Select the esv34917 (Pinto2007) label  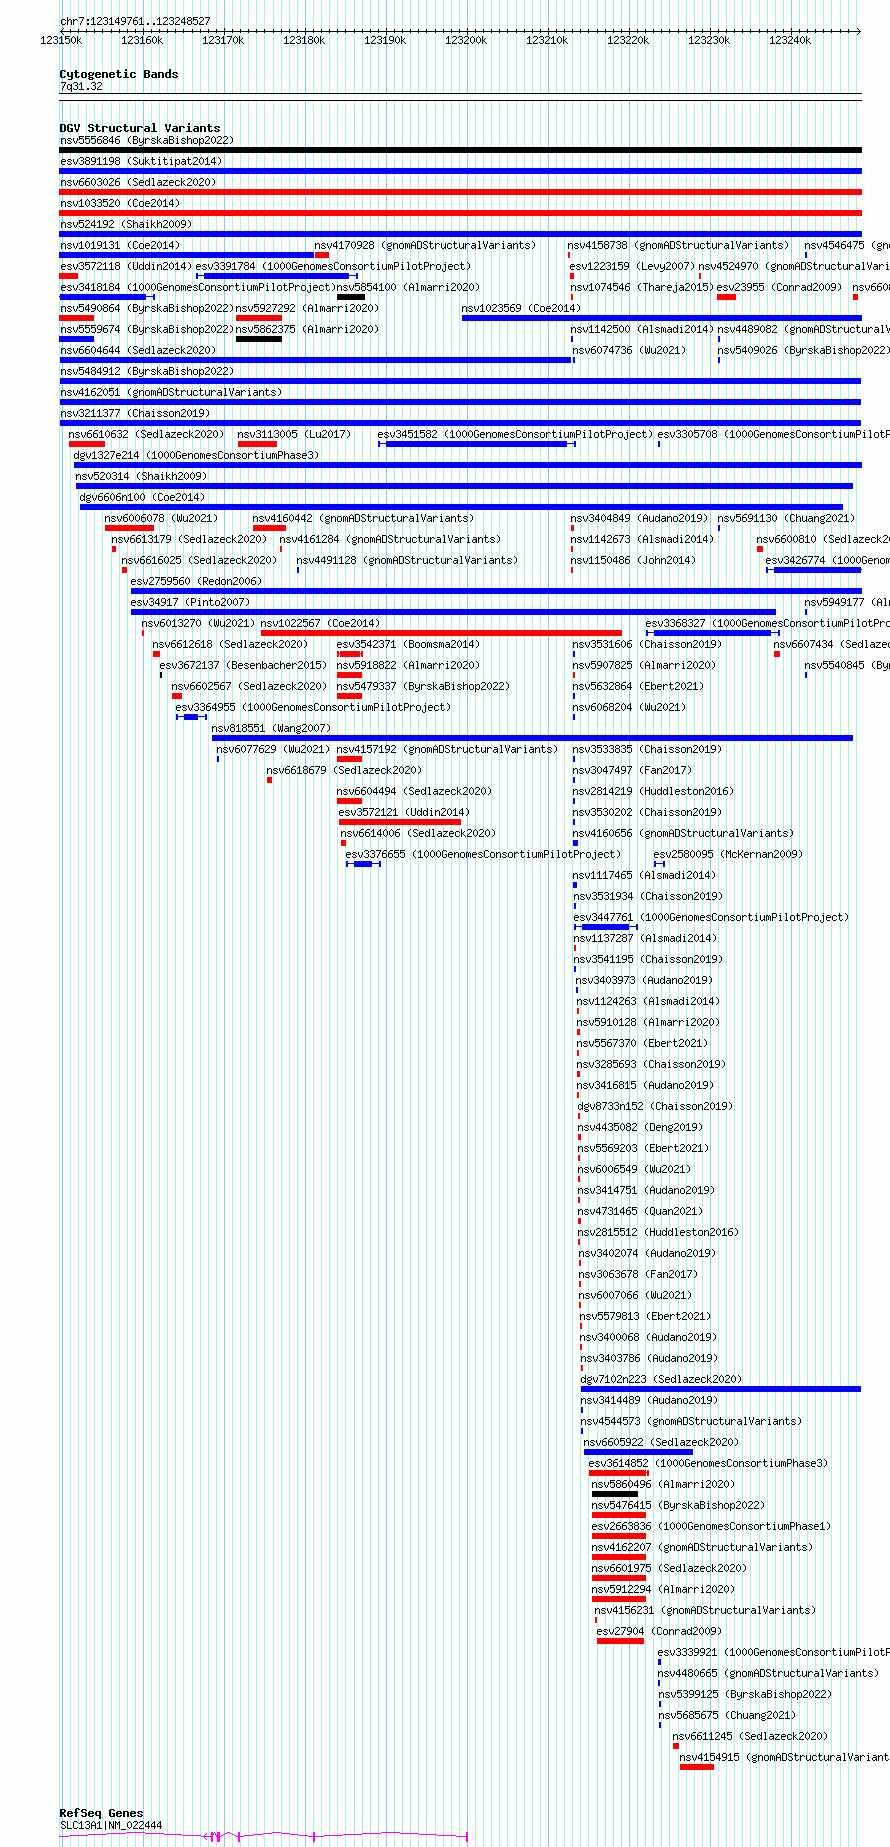coord(190,603)
